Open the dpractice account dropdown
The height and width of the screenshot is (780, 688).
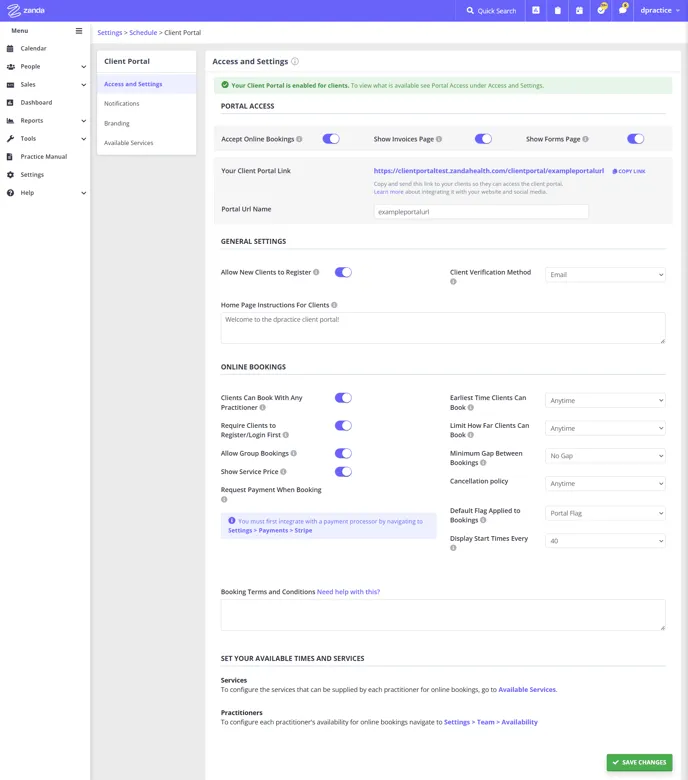click(660, 10)
